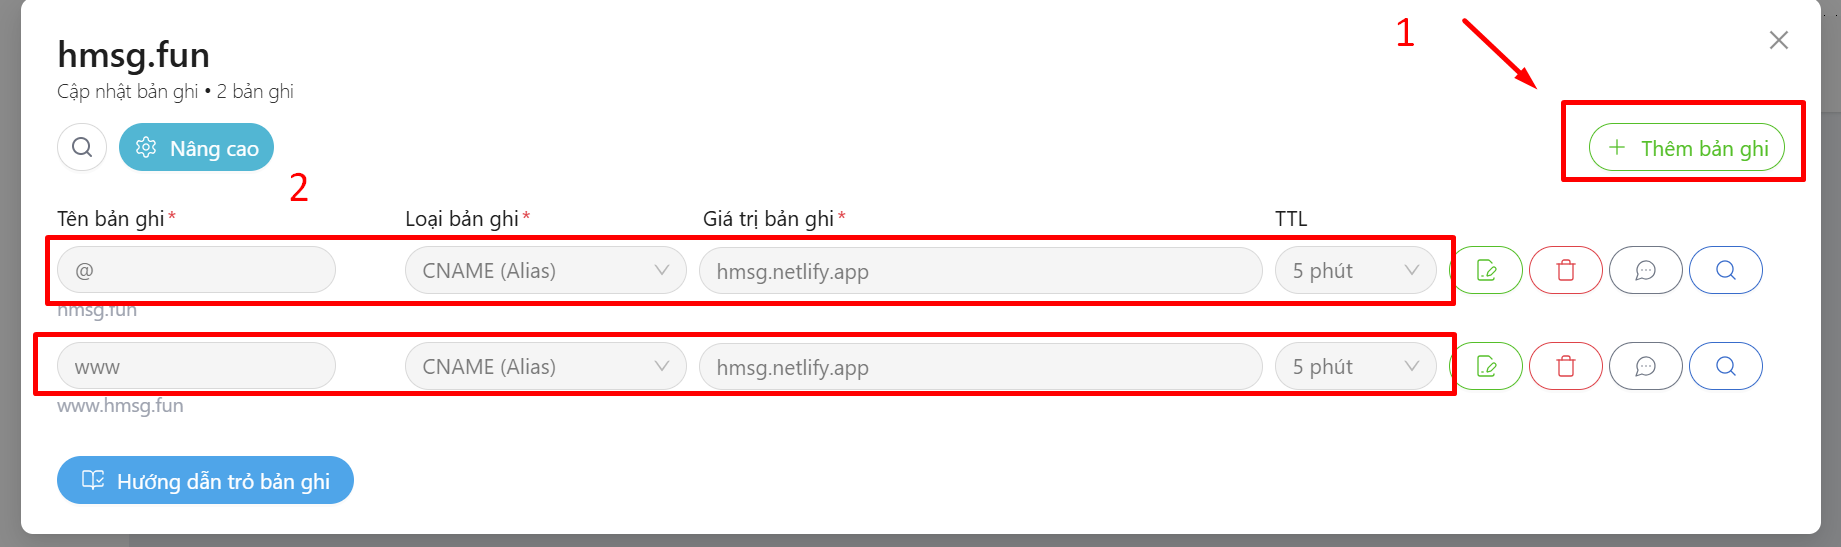The width and height of the screenshot is (1841, 547).
Task: Expand record type dropdown for www record
Action: 545,366
